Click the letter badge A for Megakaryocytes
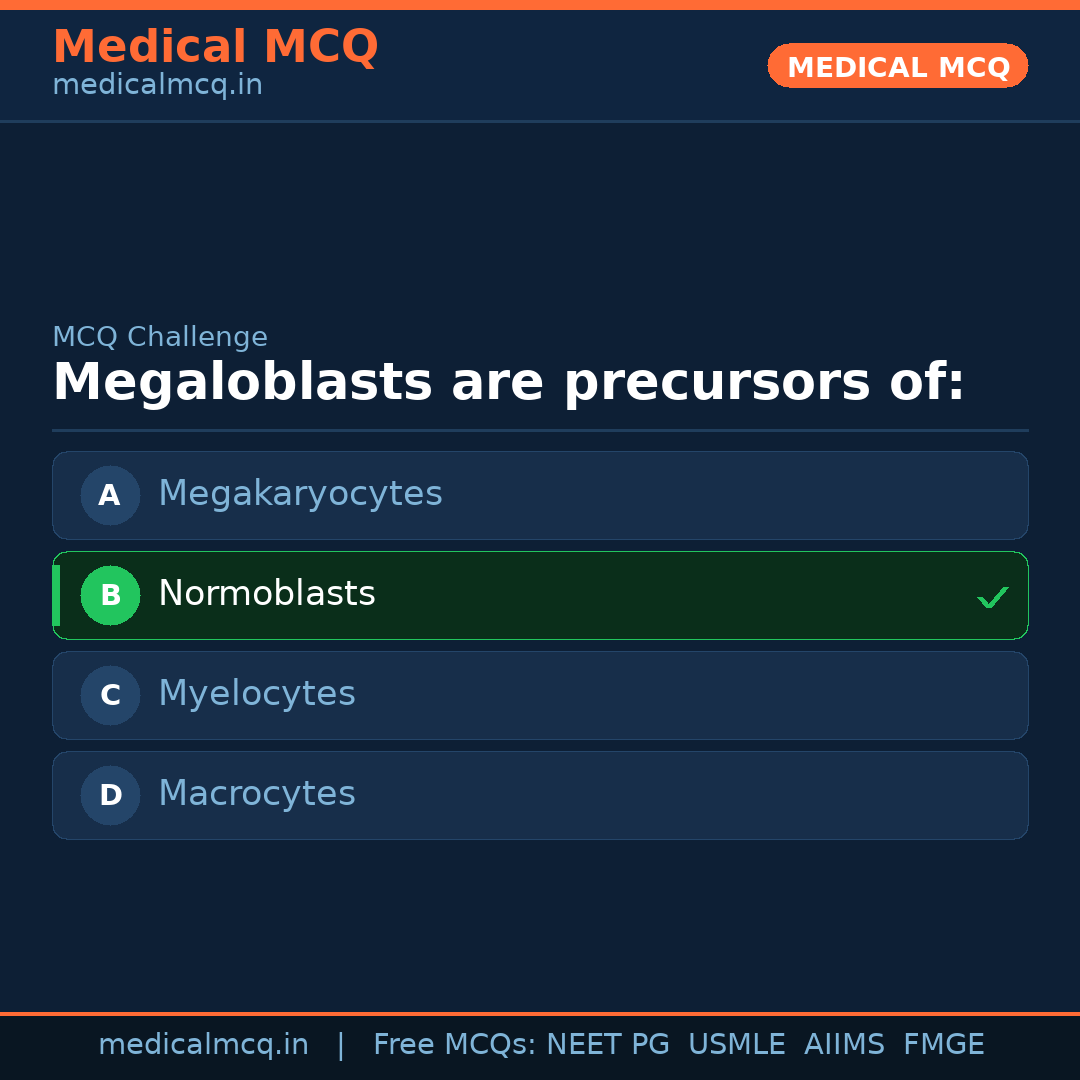This screenshot has height=1080, width=1080. 110,495
